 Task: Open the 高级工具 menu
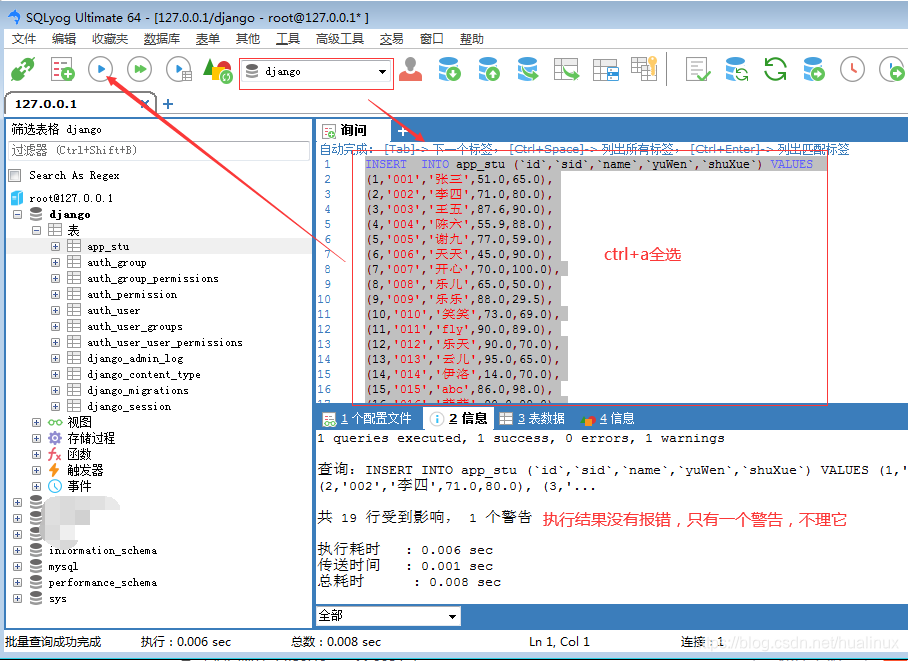[x=339, y=39]
